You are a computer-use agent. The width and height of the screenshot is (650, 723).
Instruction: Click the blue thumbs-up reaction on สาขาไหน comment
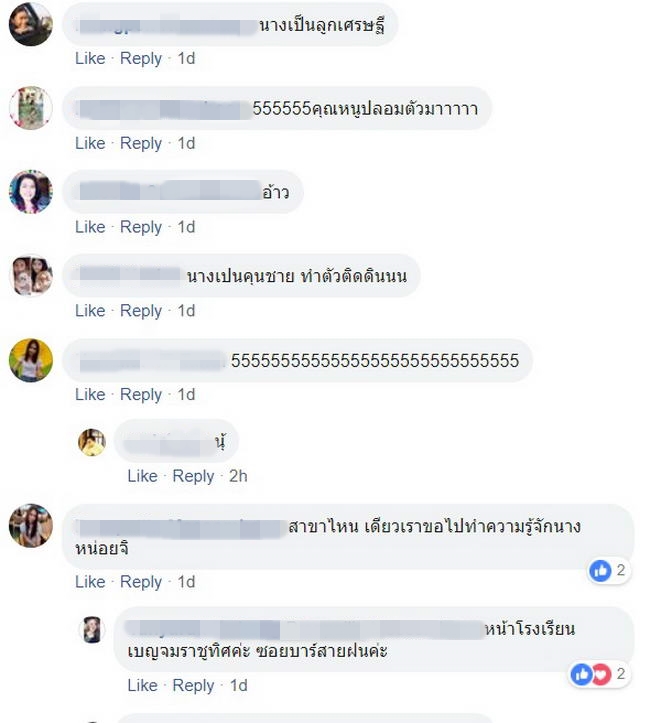tap(600, 571)
